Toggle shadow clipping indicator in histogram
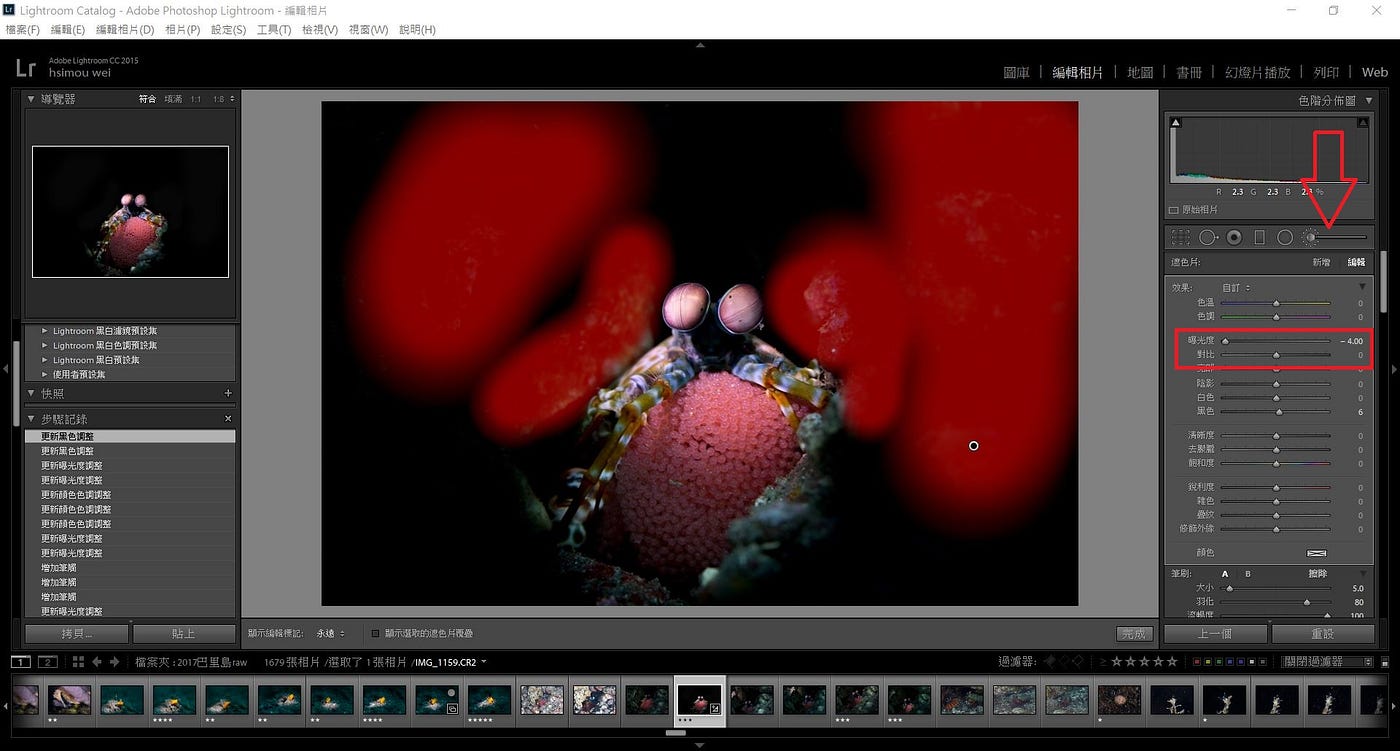Screen dimensions: 1400x751 1176,122
